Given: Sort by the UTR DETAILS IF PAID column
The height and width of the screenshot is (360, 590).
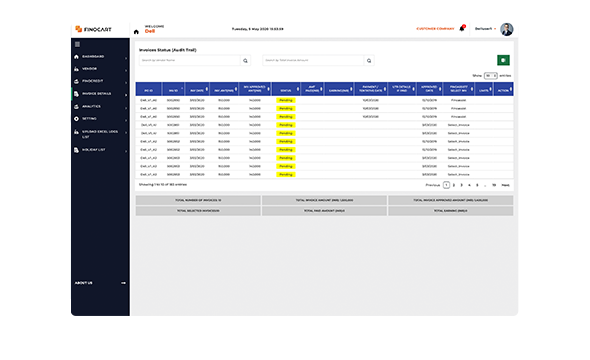Looking at the screenshot, I should pos(402,89).
